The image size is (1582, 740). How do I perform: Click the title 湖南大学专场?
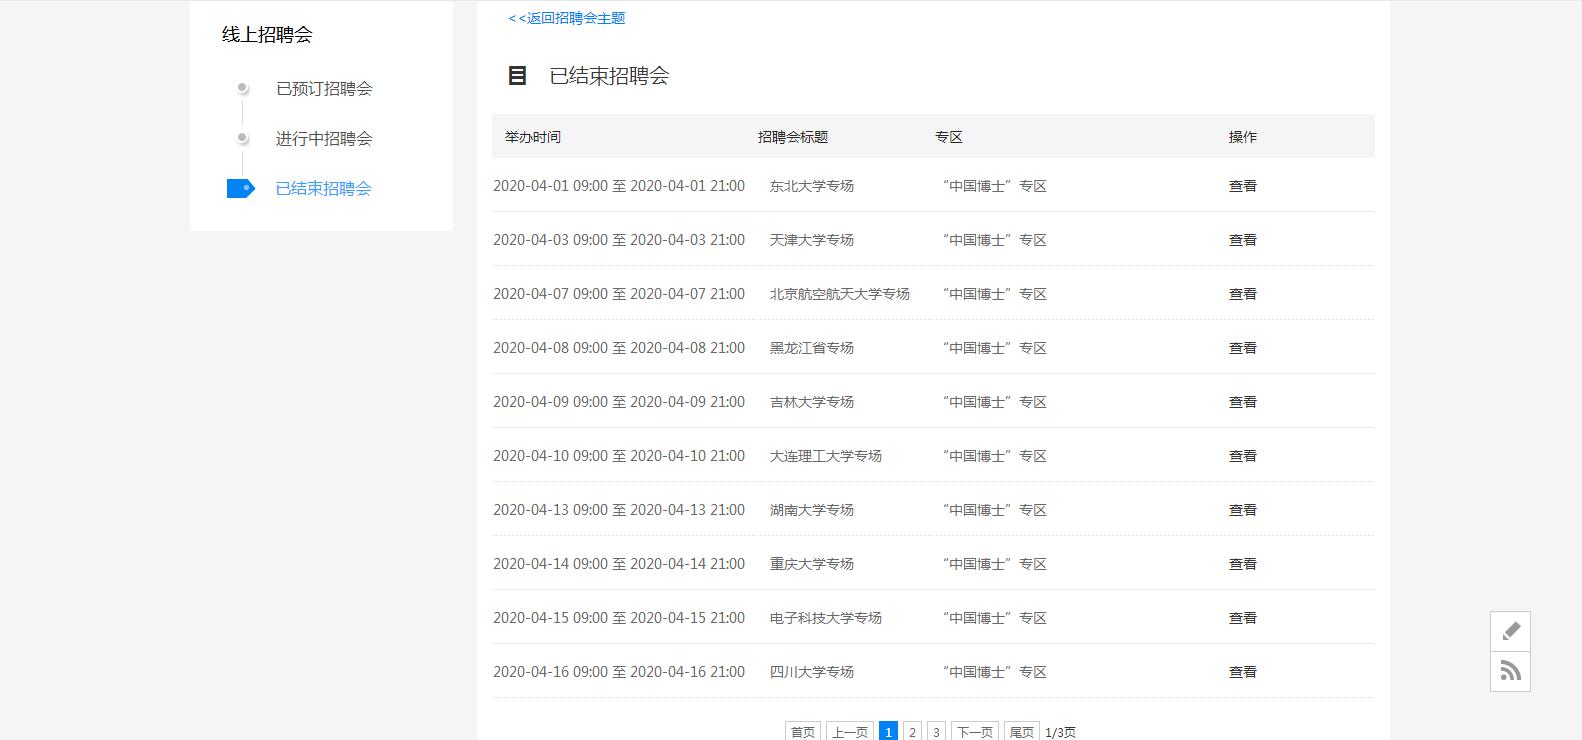point(812,510)
